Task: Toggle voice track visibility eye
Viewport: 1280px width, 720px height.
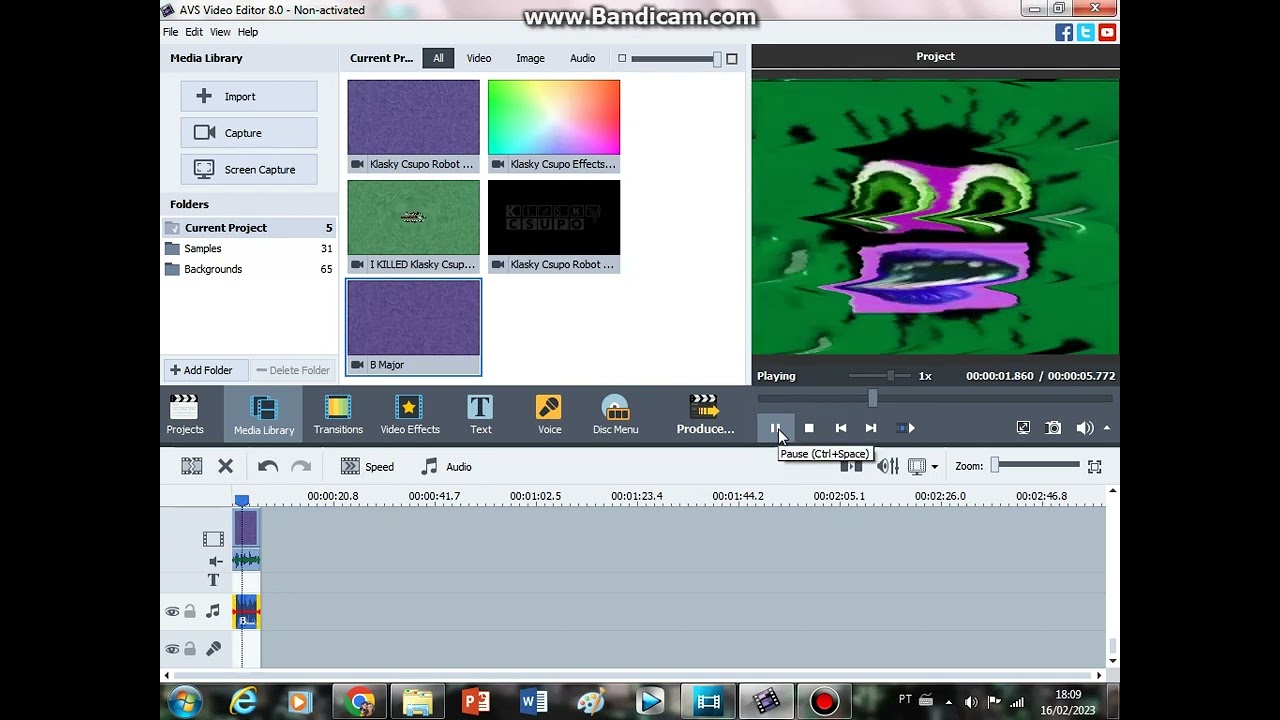Action: tap(172, 649)
